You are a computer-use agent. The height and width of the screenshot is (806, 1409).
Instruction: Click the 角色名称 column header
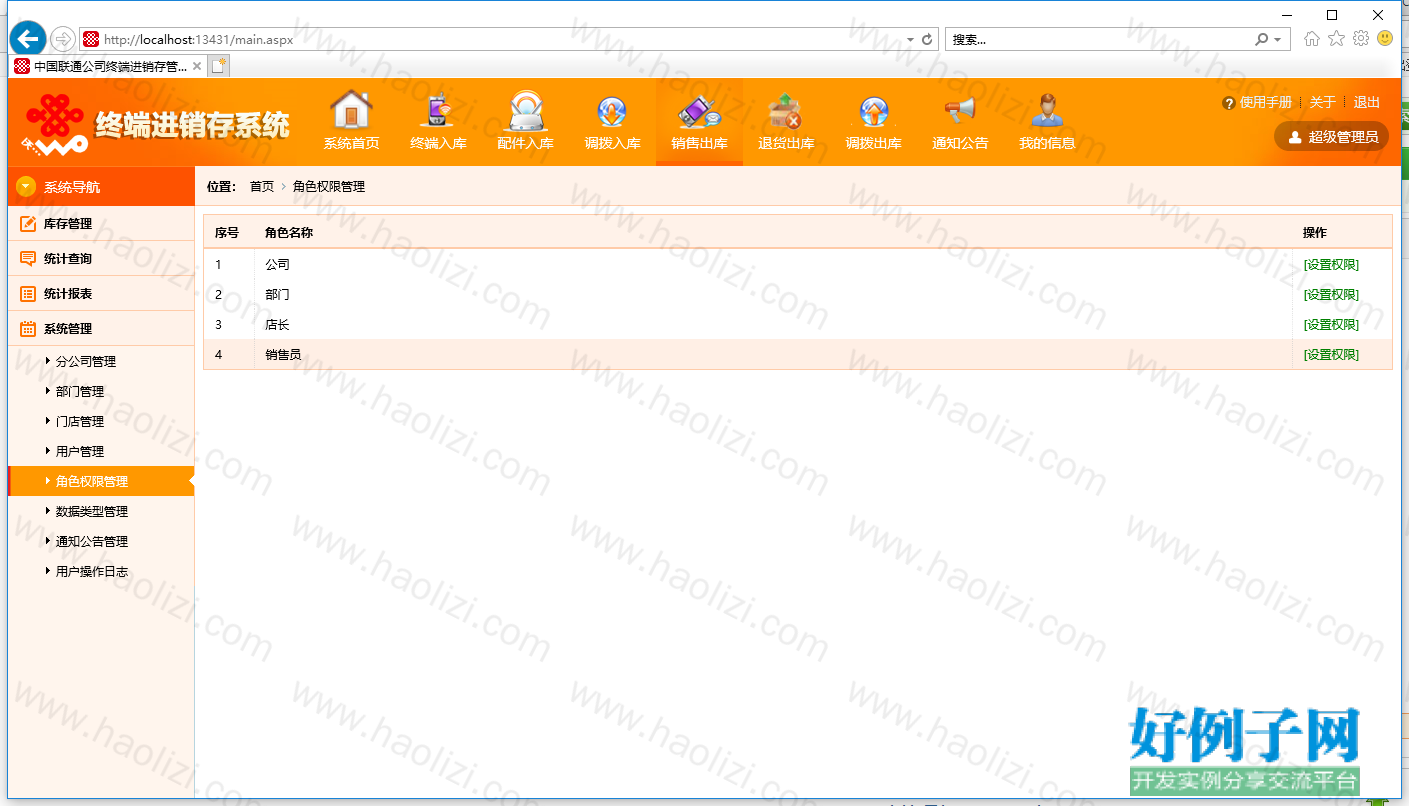289,233
